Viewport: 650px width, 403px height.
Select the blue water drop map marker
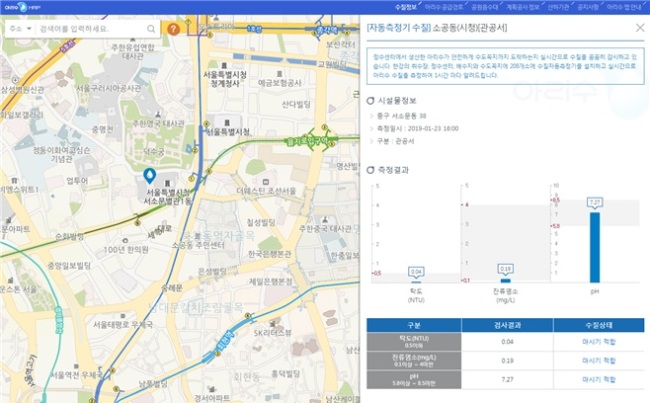click(x=149, y=176)
